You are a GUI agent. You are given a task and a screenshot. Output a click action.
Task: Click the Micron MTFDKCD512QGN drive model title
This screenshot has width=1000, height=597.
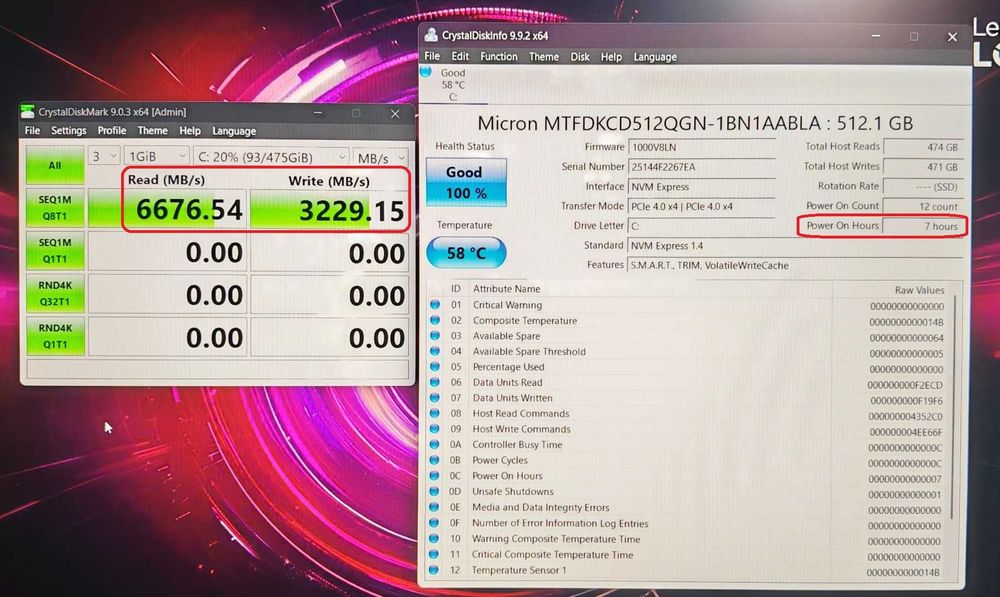pos(695,123)
